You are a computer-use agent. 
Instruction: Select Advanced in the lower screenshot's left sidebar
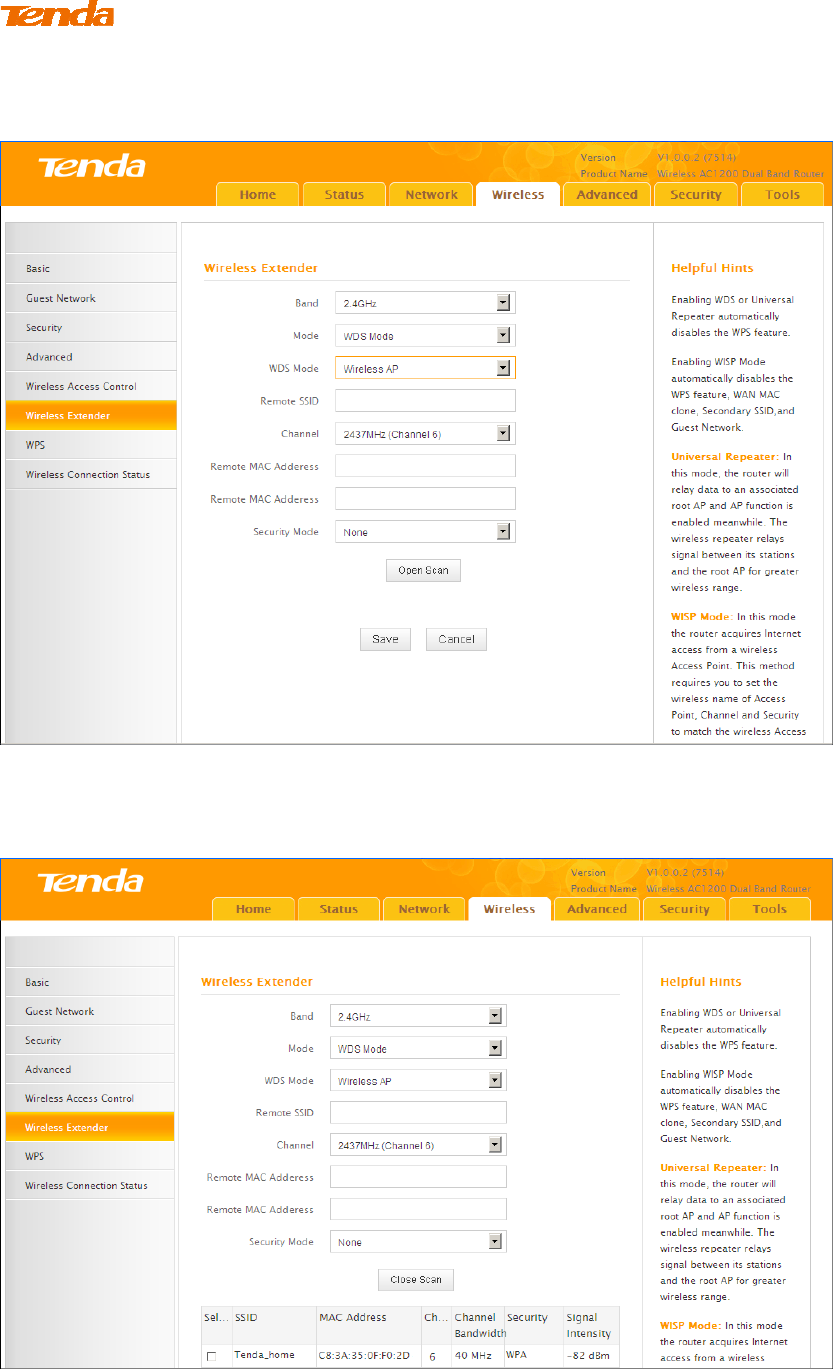click(x=90, y=1069)
